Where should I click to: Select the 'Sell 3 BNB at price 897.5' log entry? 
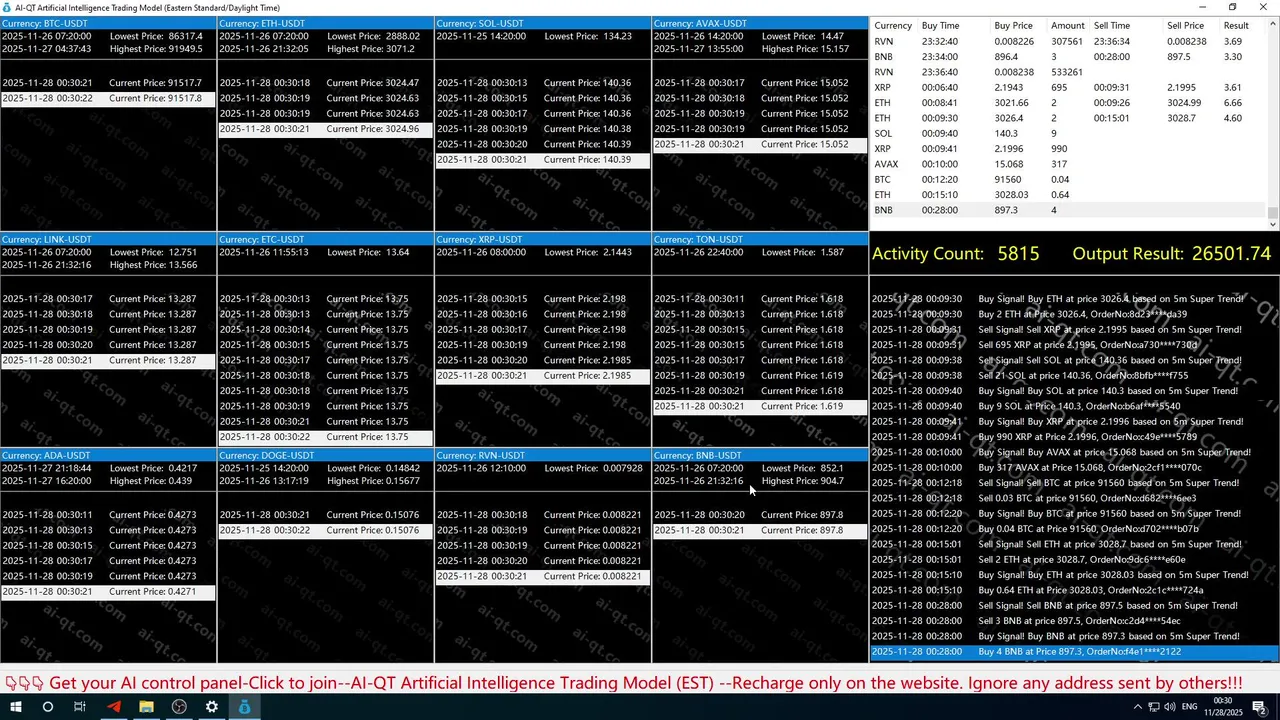[x=1075, y=621]
